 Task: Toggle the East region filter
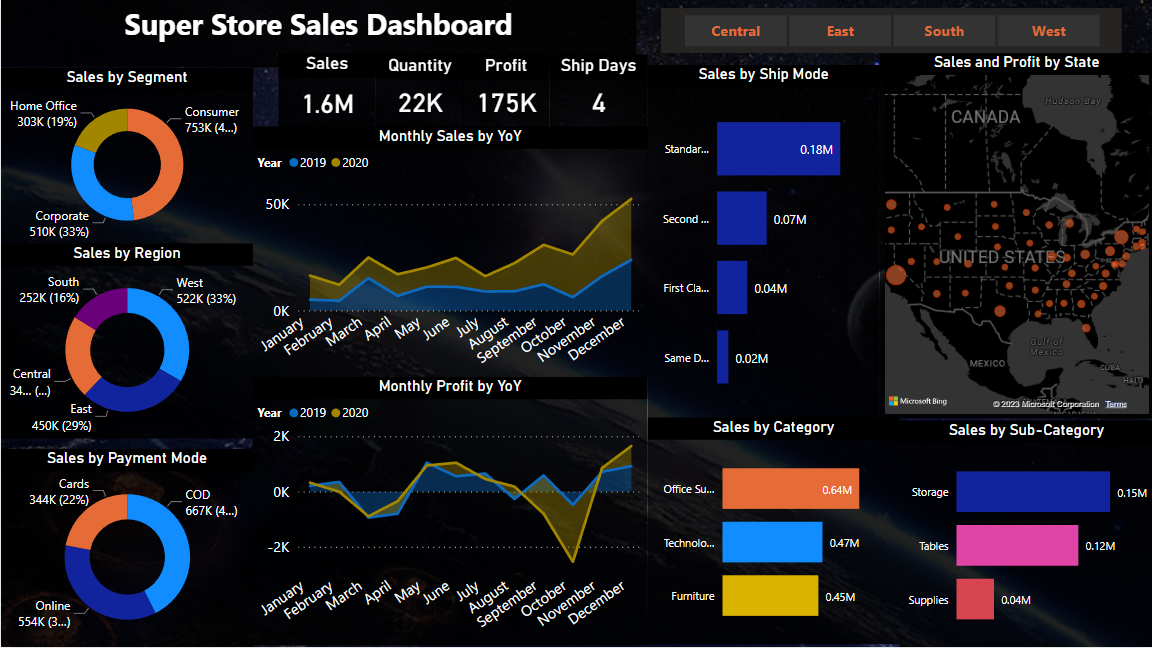[839, 31]
